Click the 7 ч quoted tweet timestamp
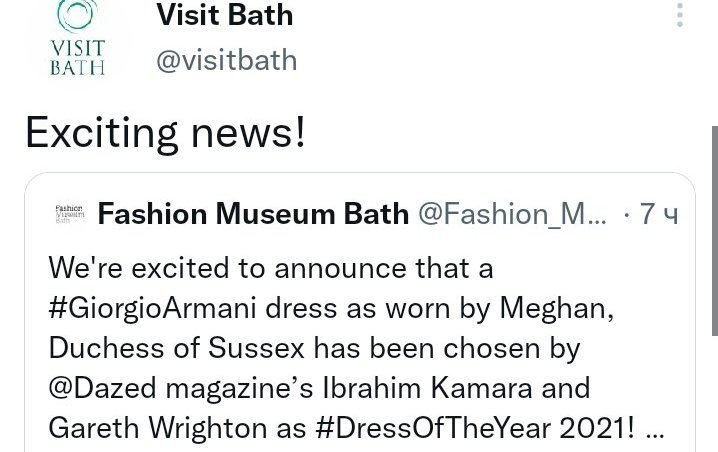The height and width of the screenshot is (452, 718). coord(658,213)
